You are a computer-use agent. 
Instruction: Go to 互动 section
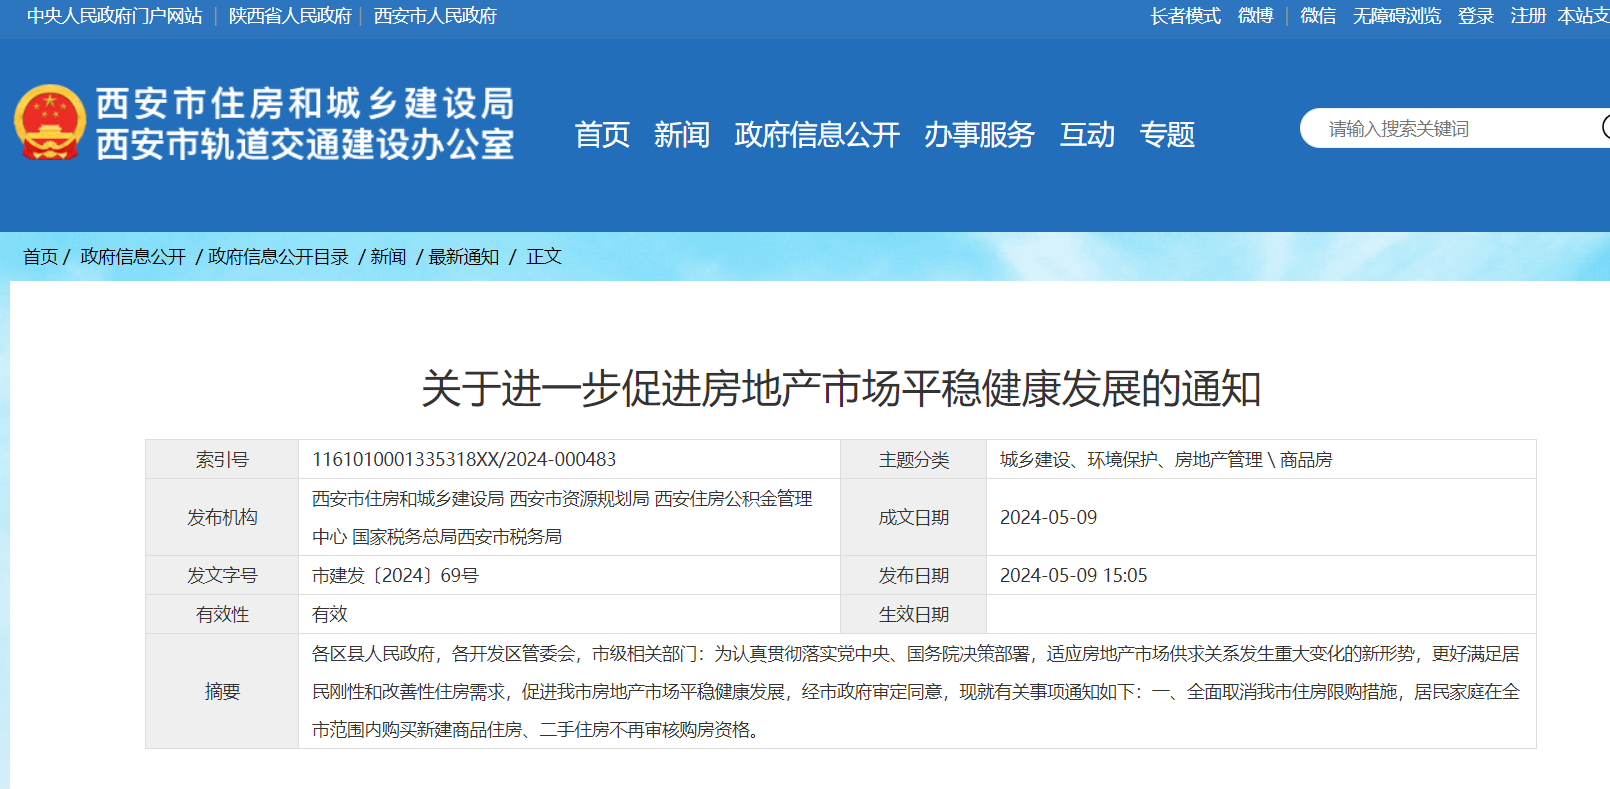pos(1087,134)
